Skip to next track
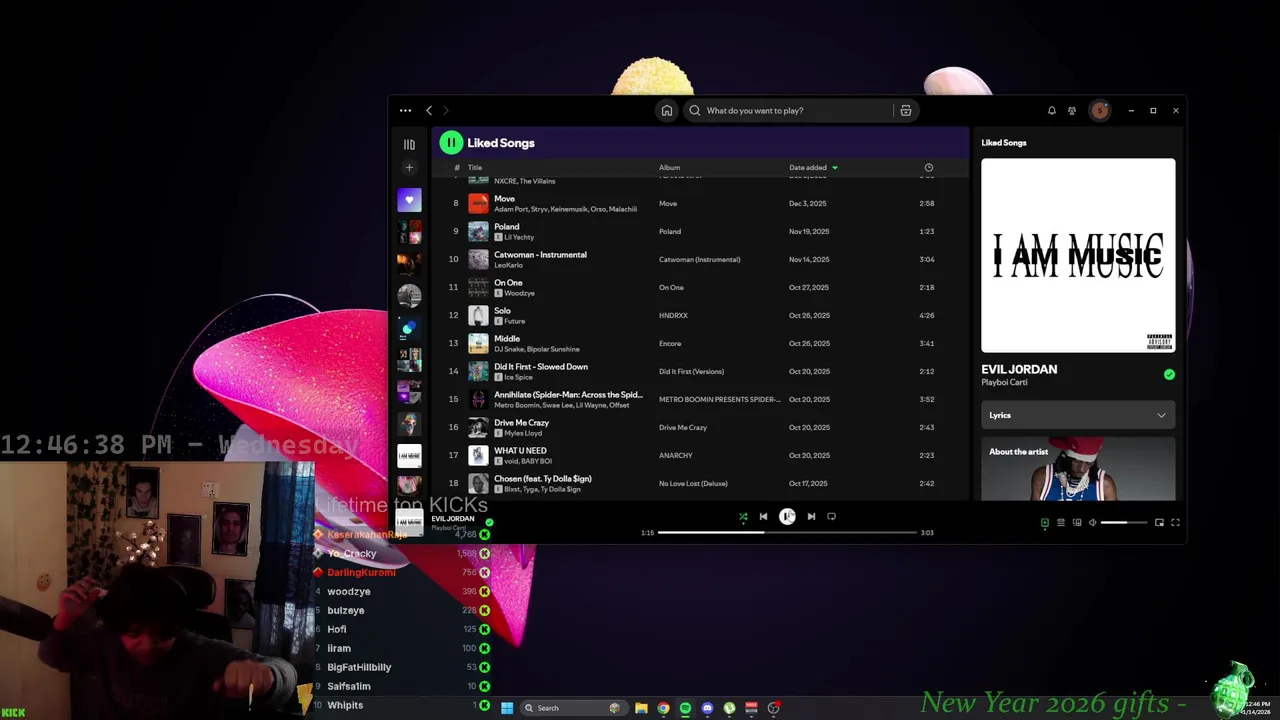Screen dimensions: 1280x720 tap(811, 517)
